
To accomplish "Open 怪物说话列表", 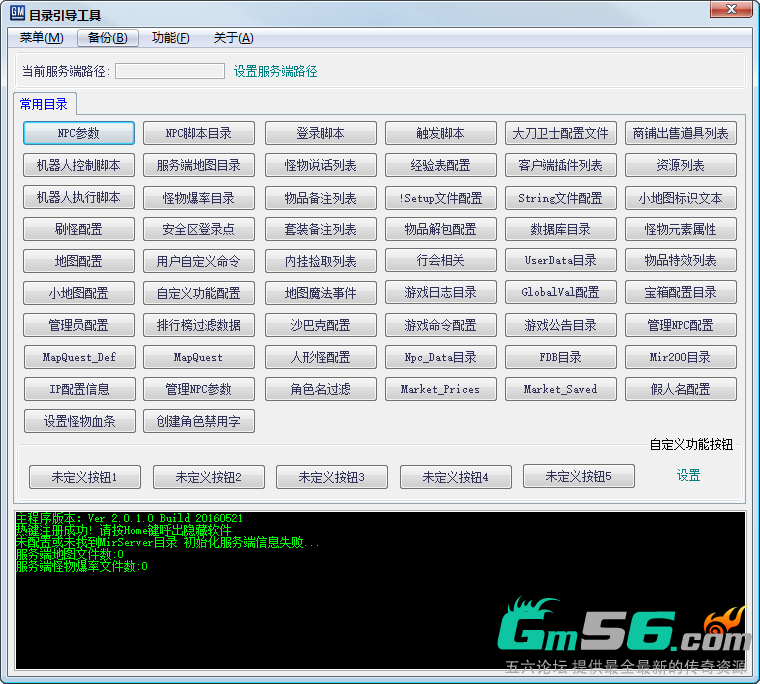I will point(320,165).
